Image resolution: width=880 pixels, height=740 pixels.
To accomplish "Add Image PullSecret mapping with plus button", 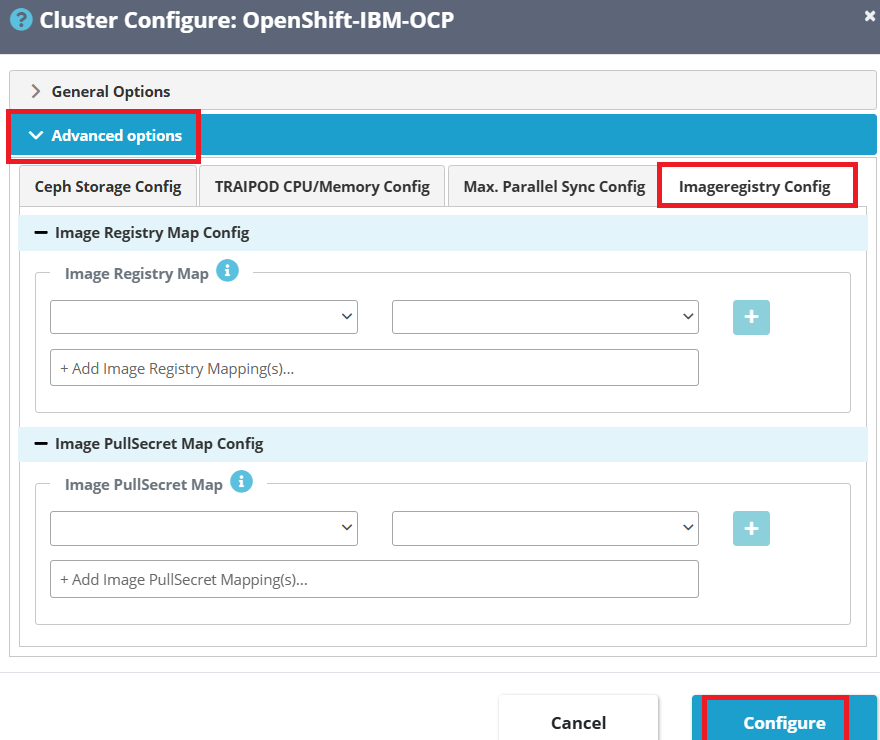I will click(751, 528).
